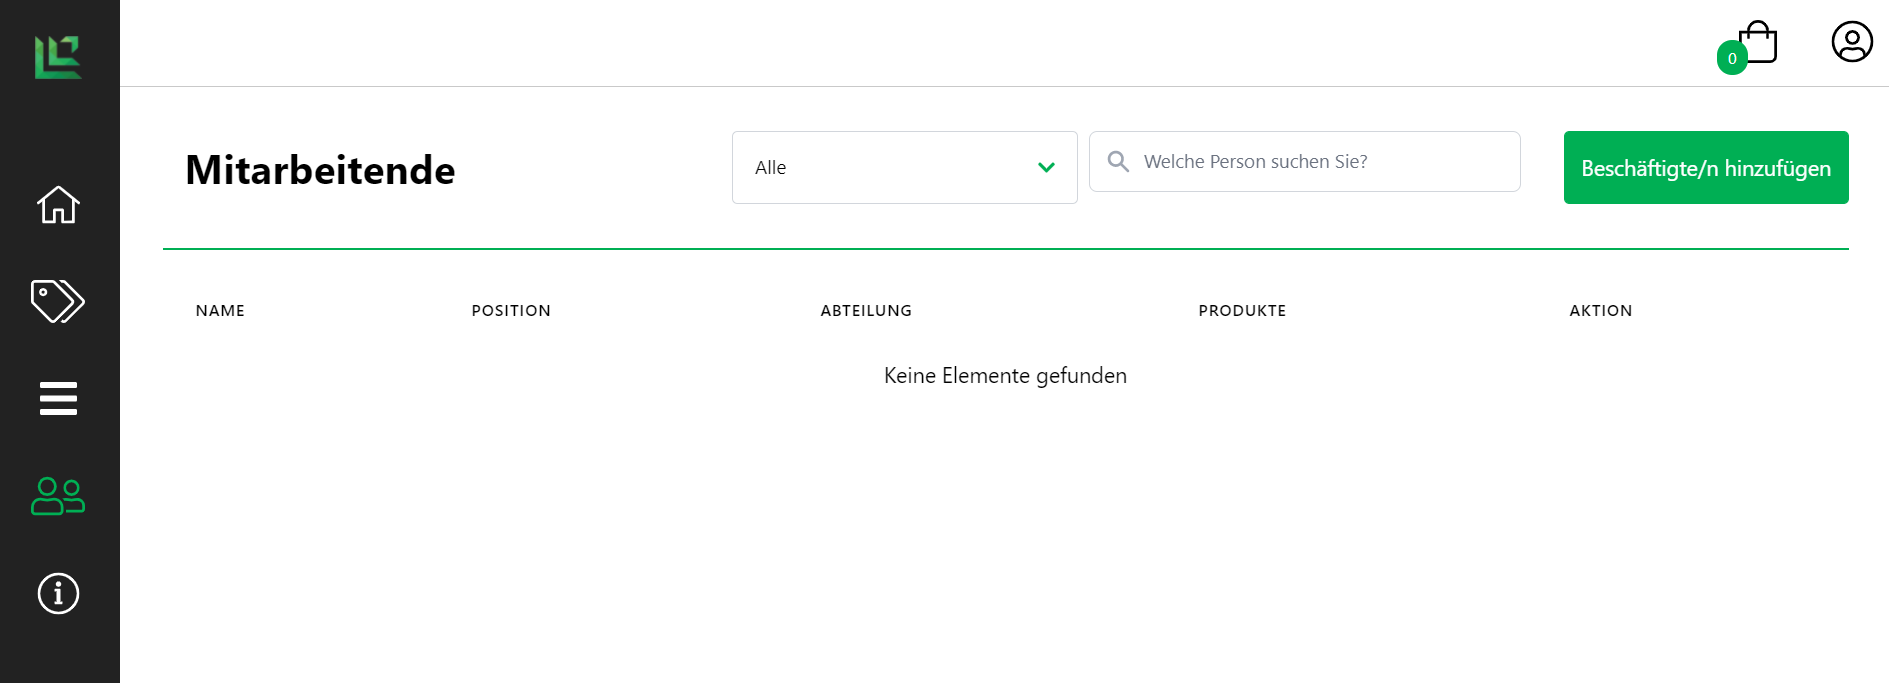The height and width of the screenshot is (683, 1889).
Task: Click the magnifier search icon
Action: pos(1118,162)
